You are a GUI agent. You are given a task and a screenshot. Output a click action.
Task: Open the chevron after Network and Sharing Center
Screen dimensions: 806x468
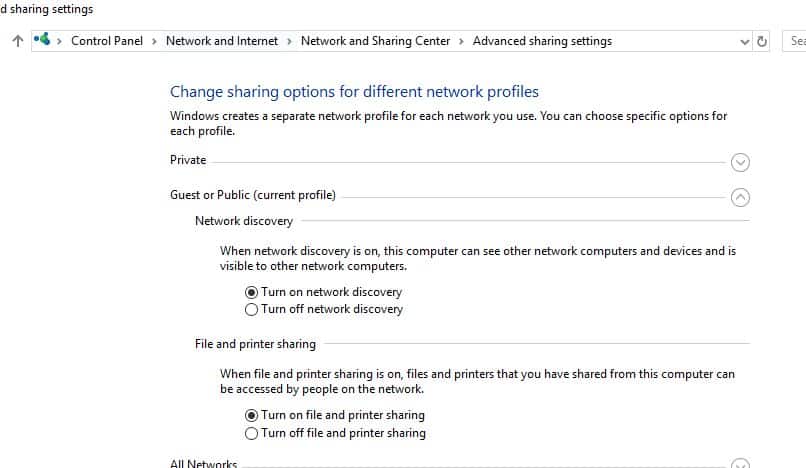pyautogui.click(x=461, y=41)
